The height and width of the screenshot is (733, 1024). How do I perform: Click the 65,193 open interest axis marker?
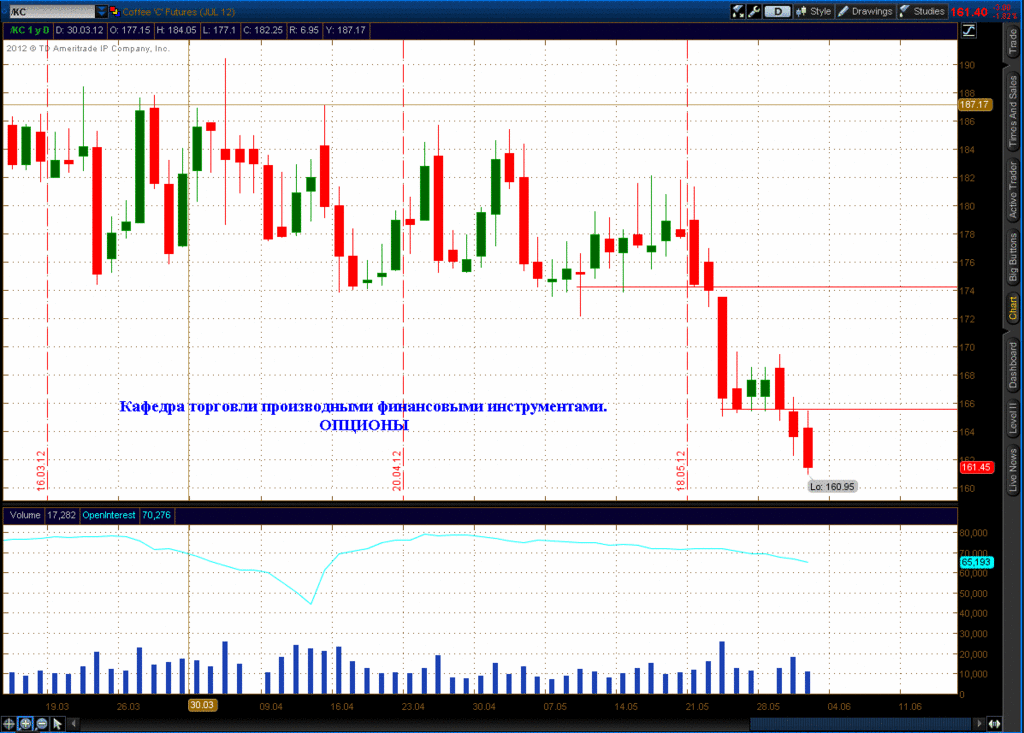click(x=976, y=562)
